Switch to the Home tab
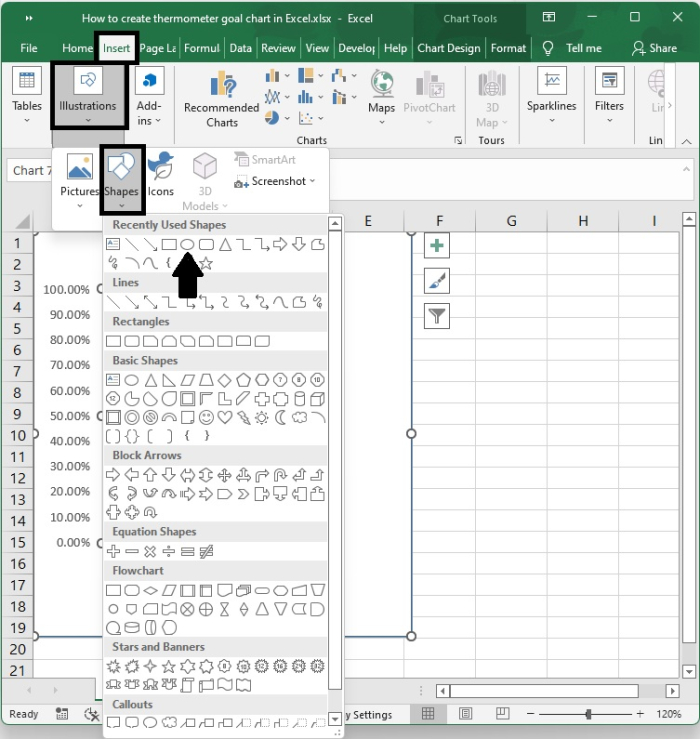Screen dimensions: 700x739 tap(77, 48)
